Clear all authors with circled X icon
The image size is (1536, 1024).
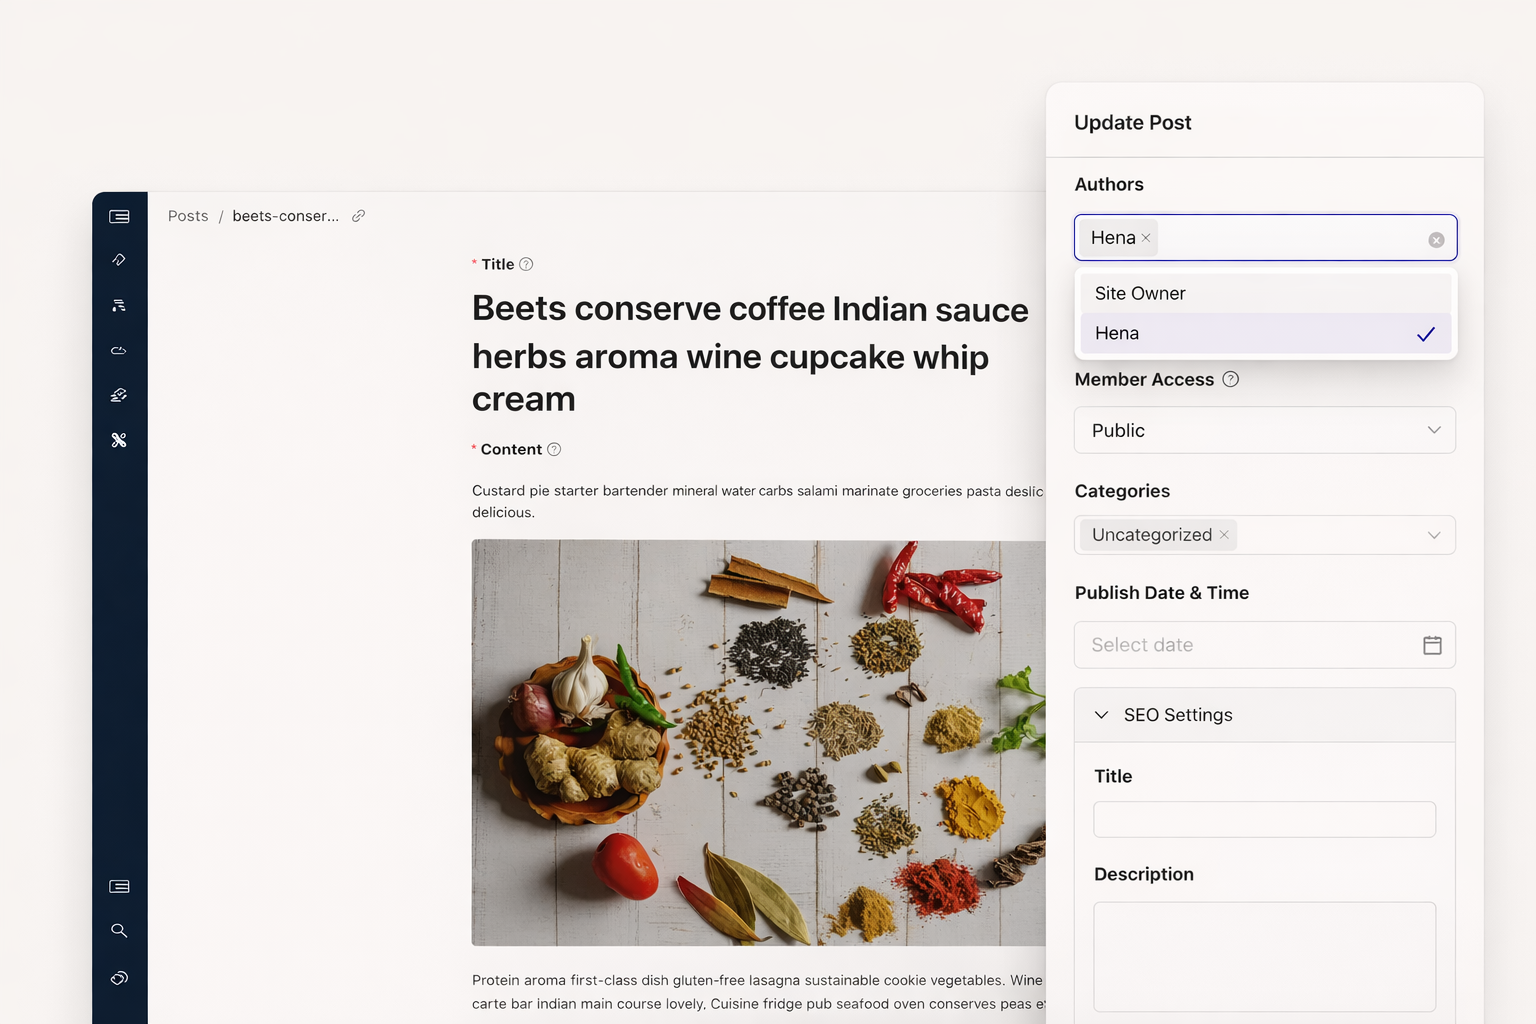[1436, 240]
